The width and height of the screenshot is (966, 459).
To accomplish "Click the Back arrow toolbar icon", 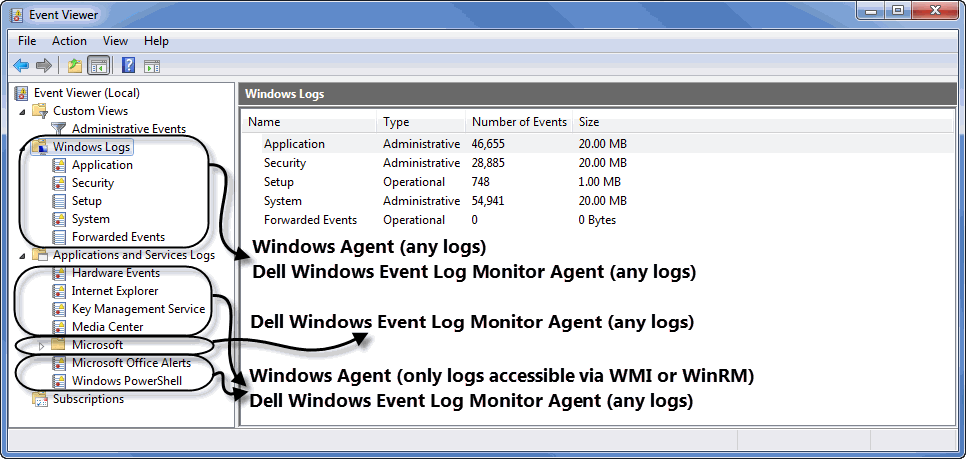I will pos(21,66).
